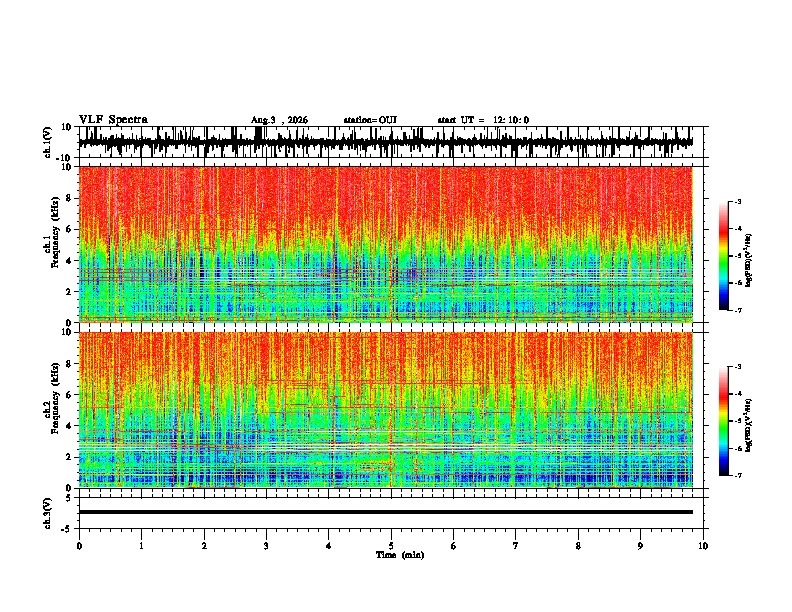792x612 pixels.
Task: Click time axis tick label "9"
Action: click(x=640, y=546)
